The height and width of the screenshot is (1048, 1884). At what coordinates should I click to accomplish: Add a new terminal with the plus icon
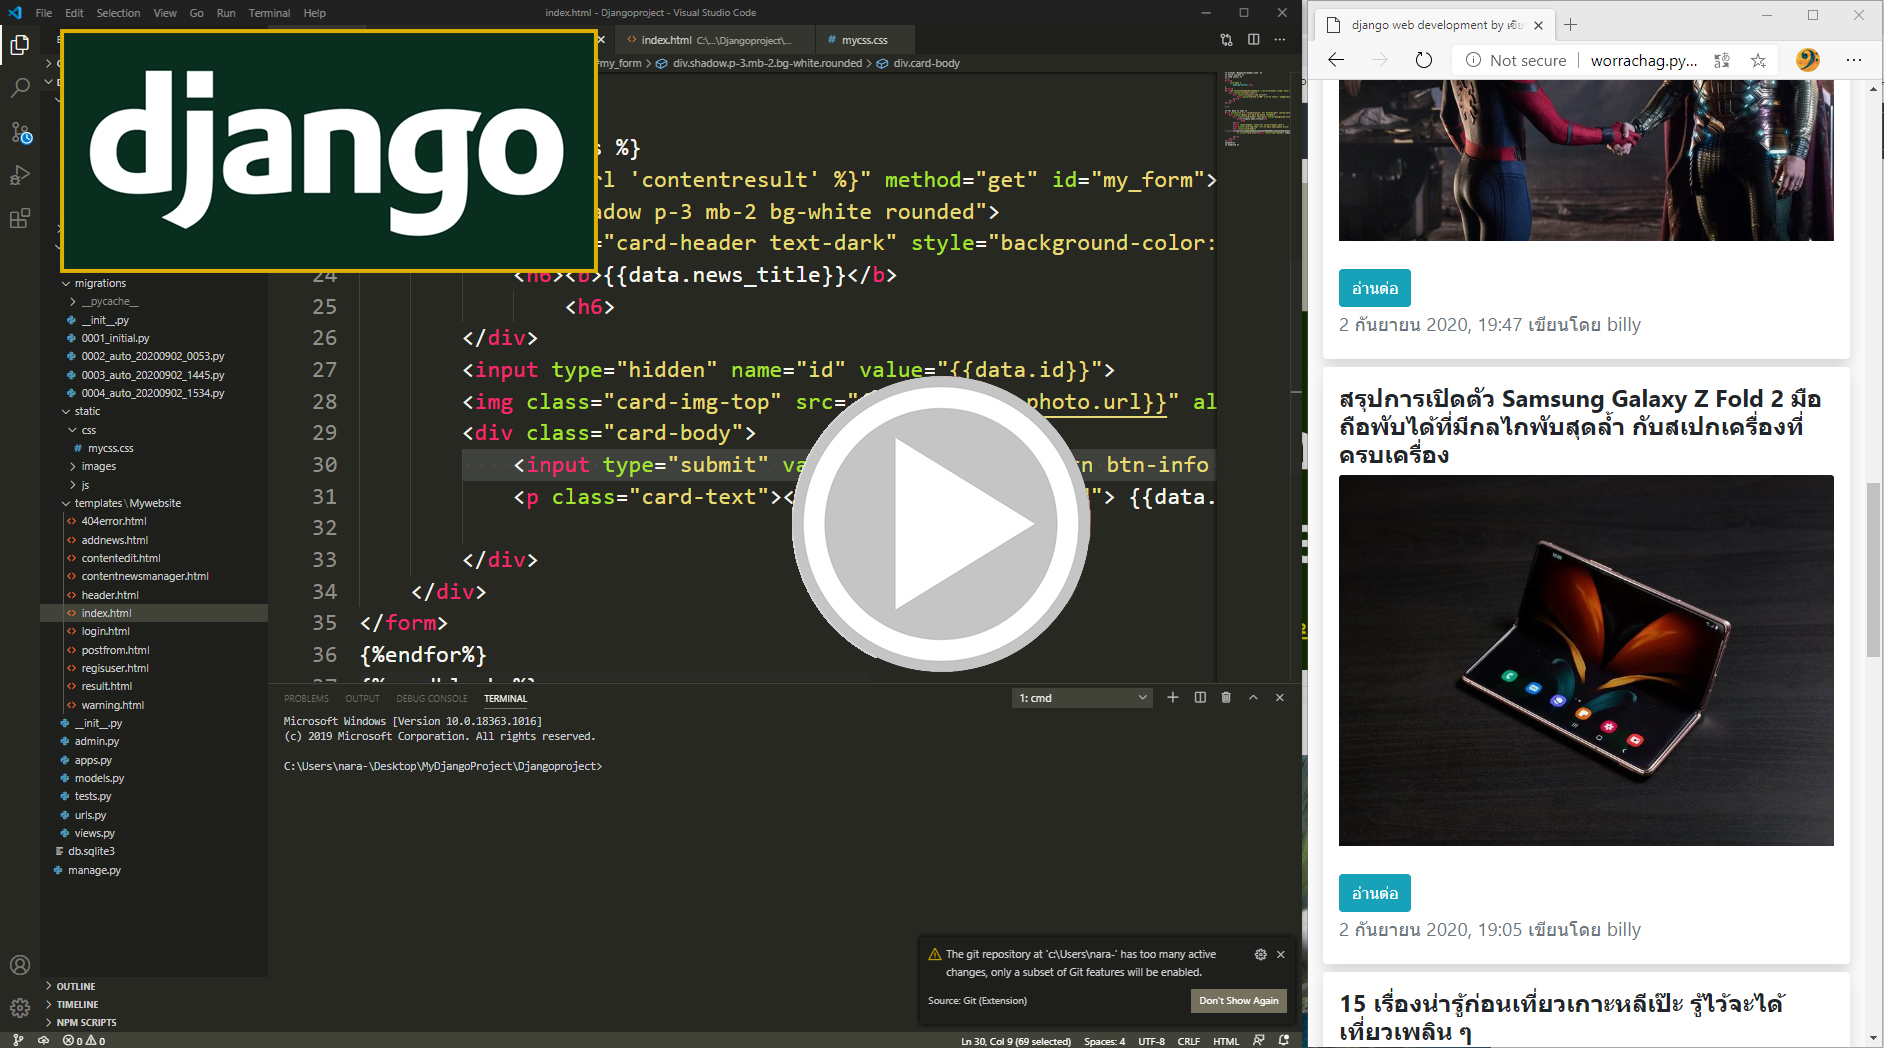coord(1173,698)
